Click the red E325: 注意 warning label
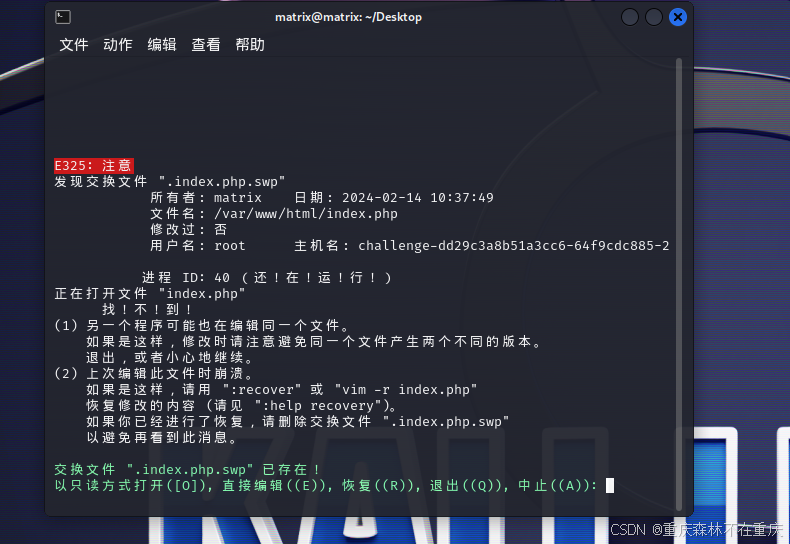This screenshot has width=790, height=544. (94, 166)
